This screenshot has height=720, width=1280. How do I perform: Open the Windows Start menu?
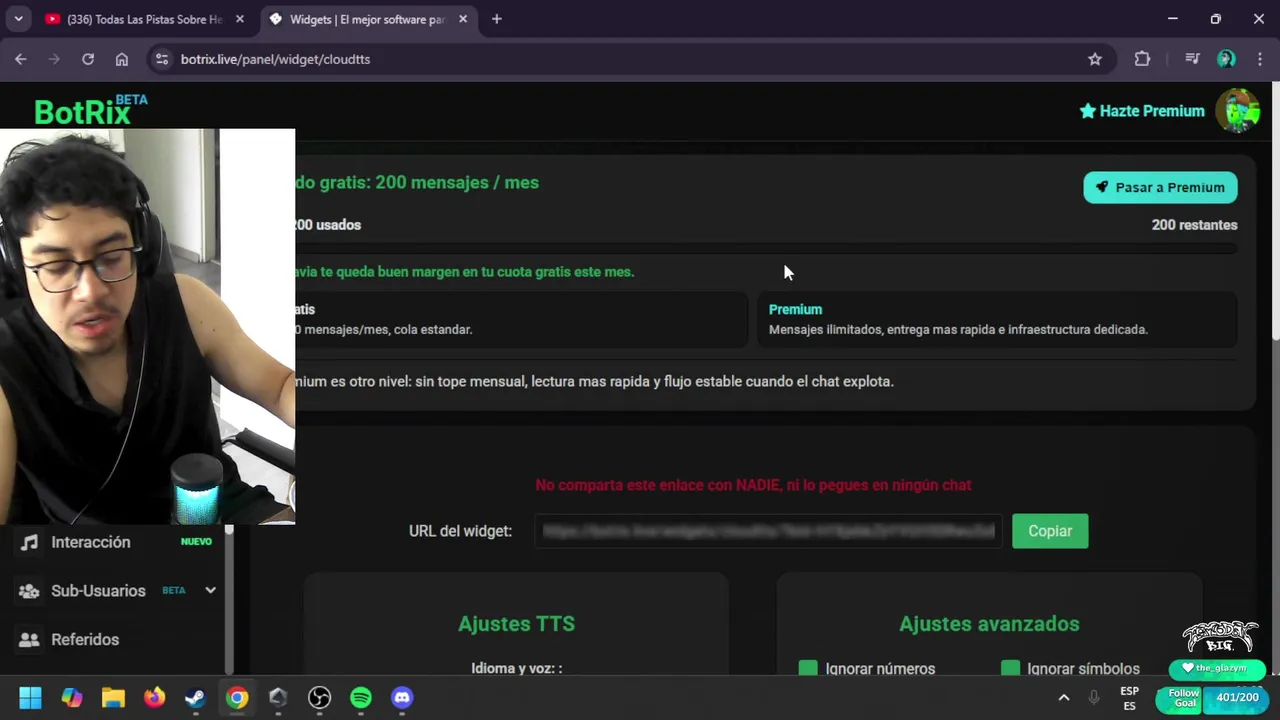point(30,697)
